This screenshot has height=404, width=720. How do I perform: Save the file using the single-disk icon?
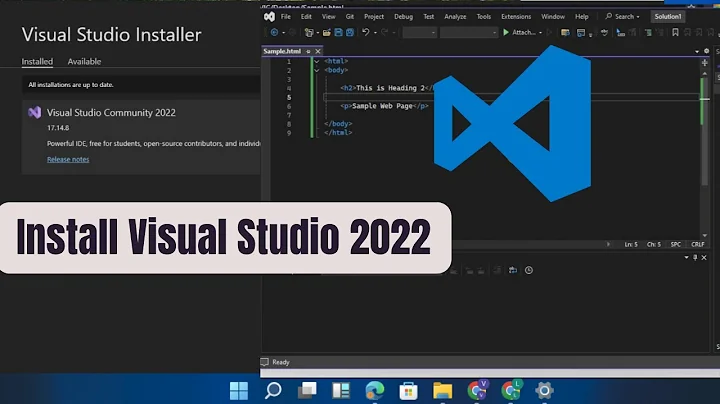pos(338,33)
